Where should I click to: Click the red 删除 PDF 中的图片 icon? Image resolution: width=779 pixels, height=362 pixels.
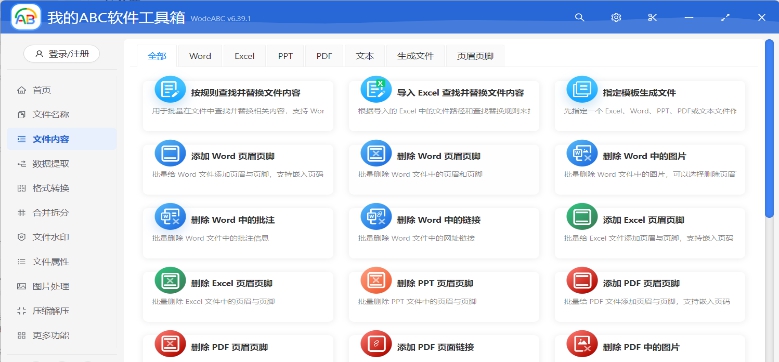pyautogui.click(x=582, y=344)
